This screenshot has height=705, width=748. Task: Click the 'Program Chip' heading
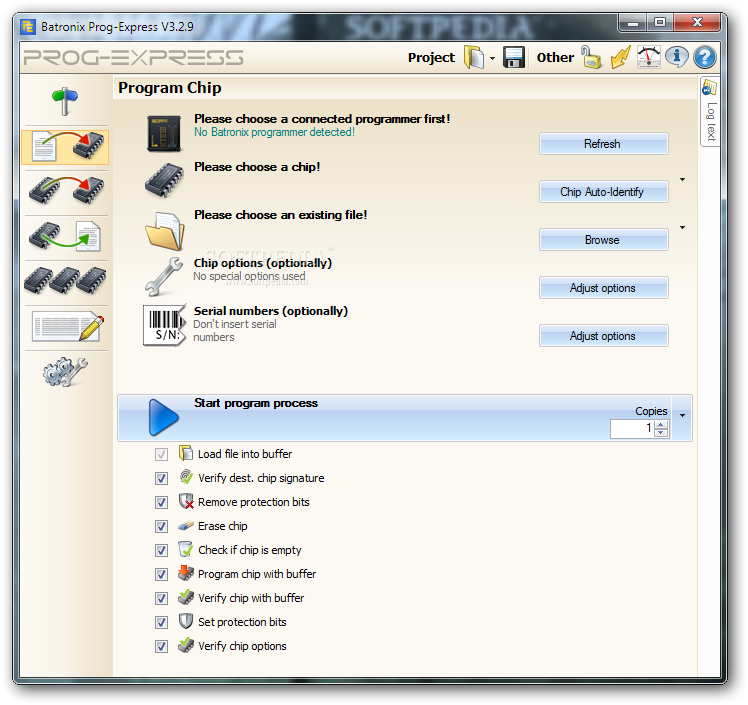pos(170,88)
